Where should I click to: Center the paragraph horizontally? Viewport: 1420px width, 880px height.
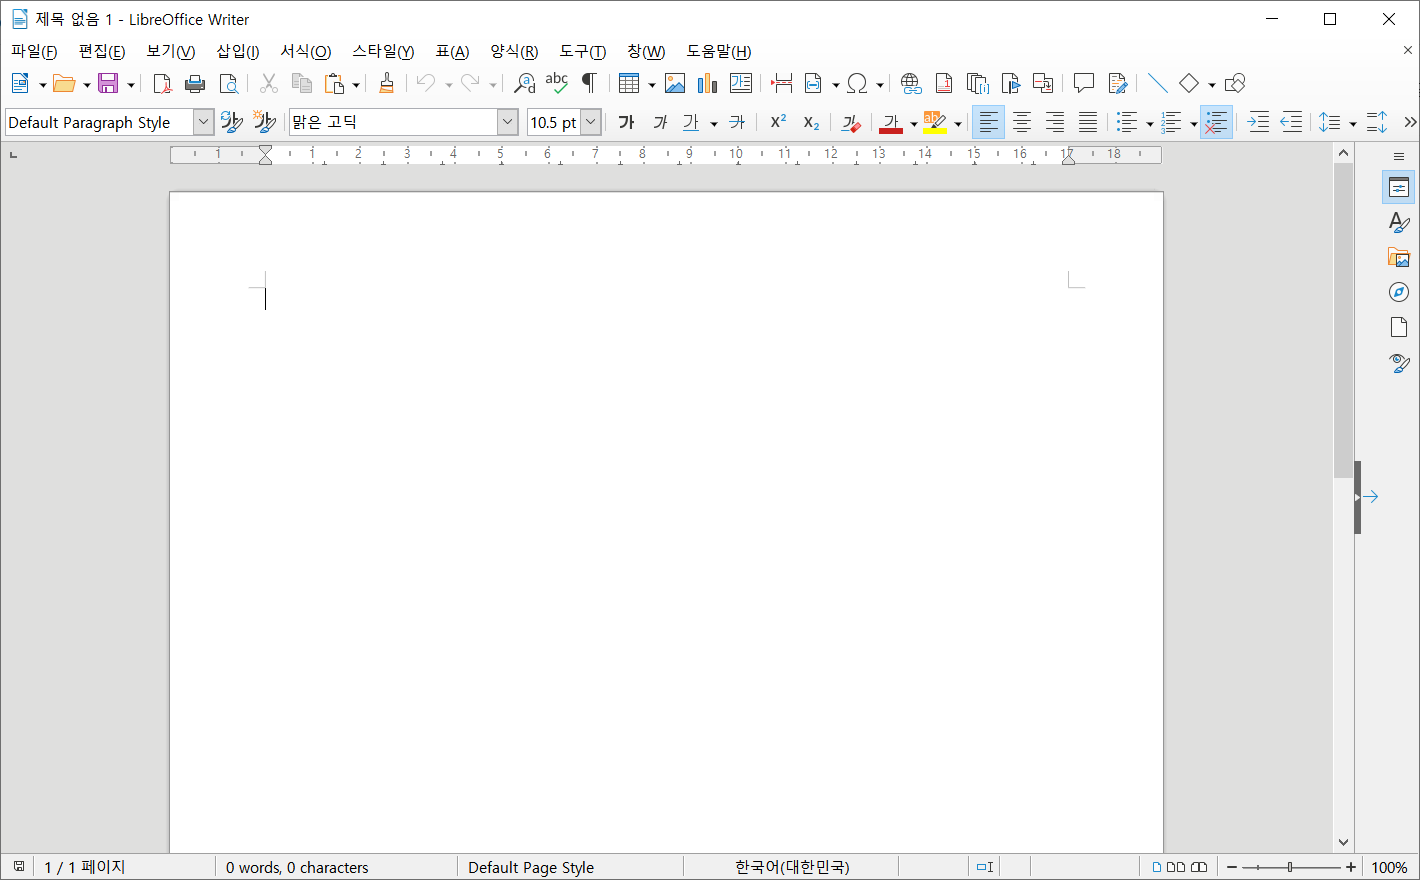[x=1022, y=122]
